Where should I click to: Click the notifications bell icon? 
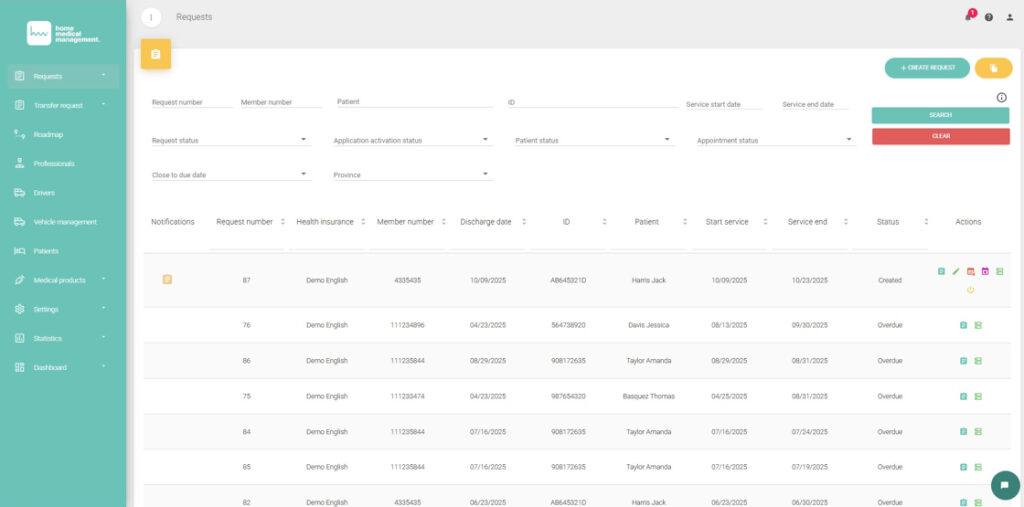pos(968,17)
